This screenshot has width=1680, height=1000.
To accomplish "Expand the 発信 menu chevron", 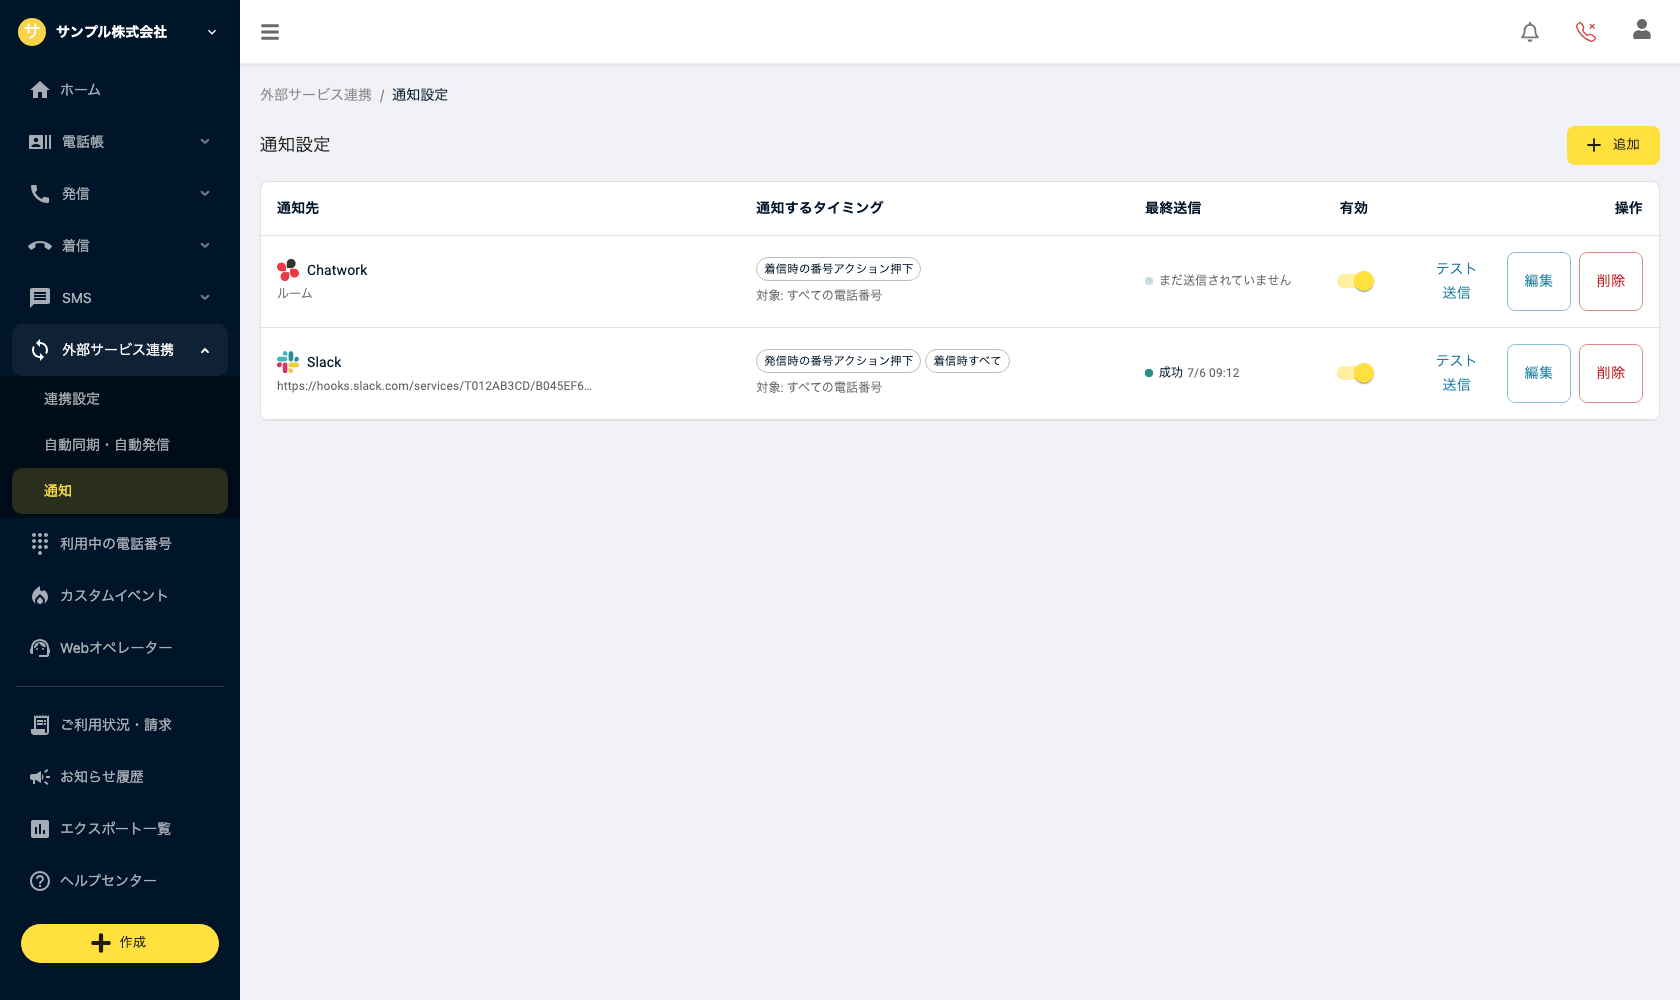I will [205, 194].
